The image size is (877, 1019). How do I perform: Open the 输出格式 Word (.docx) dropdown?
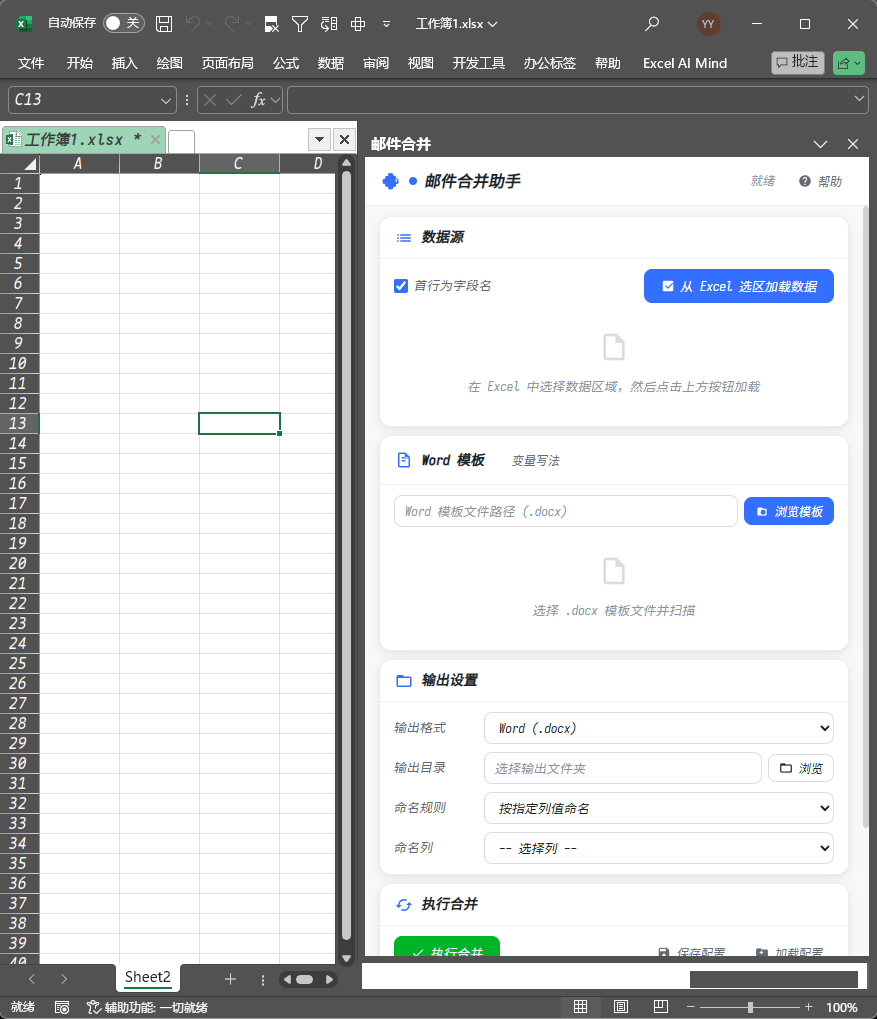click(x=659, y=728)
